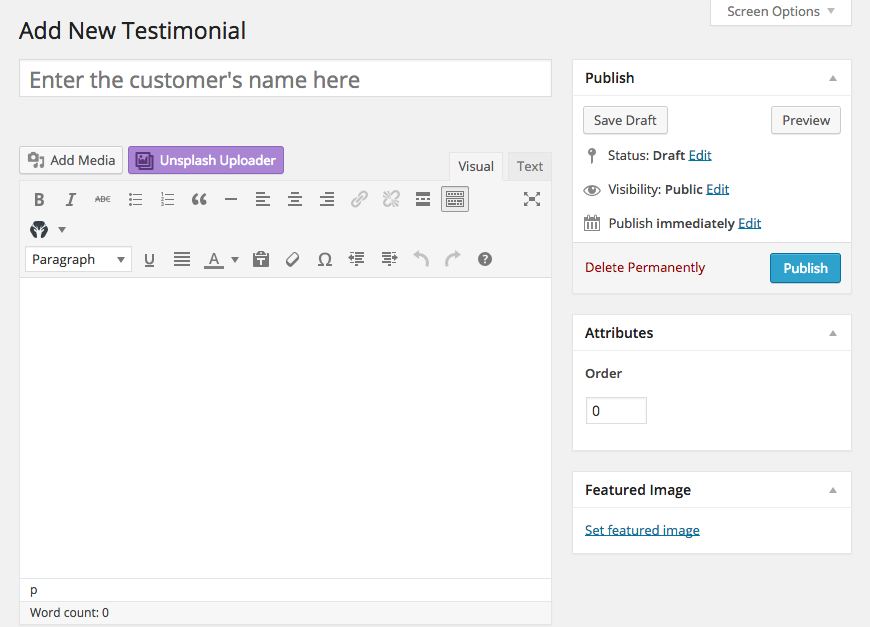Edit the publish date
Image resolution: width=870 pixels, height=627 pixels.
tap(749, 223)
